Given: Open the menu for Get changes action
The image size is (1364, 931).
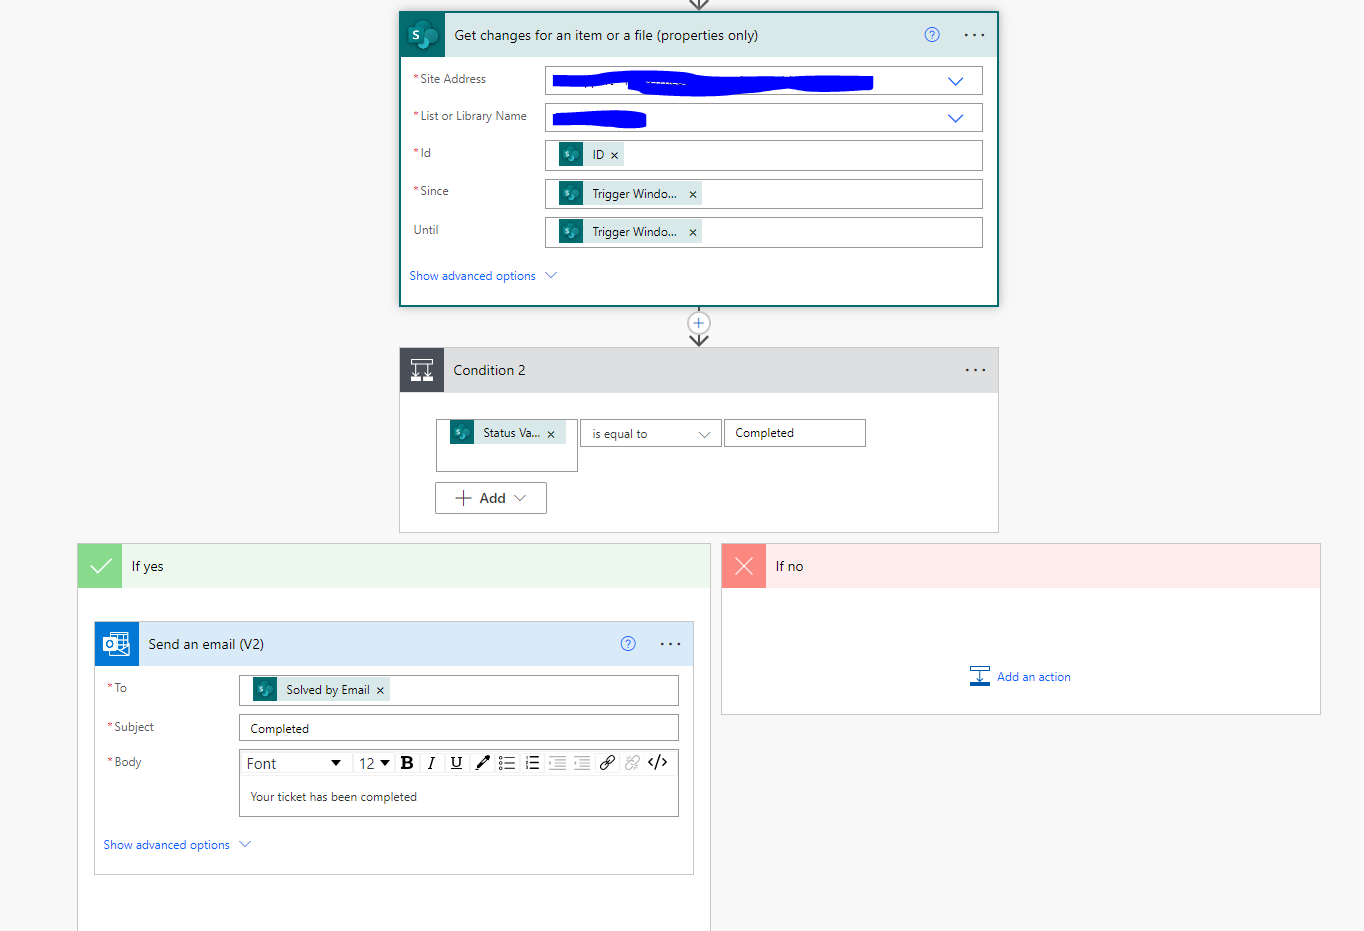Looking at the screenshot, I should tap(974, 34).
